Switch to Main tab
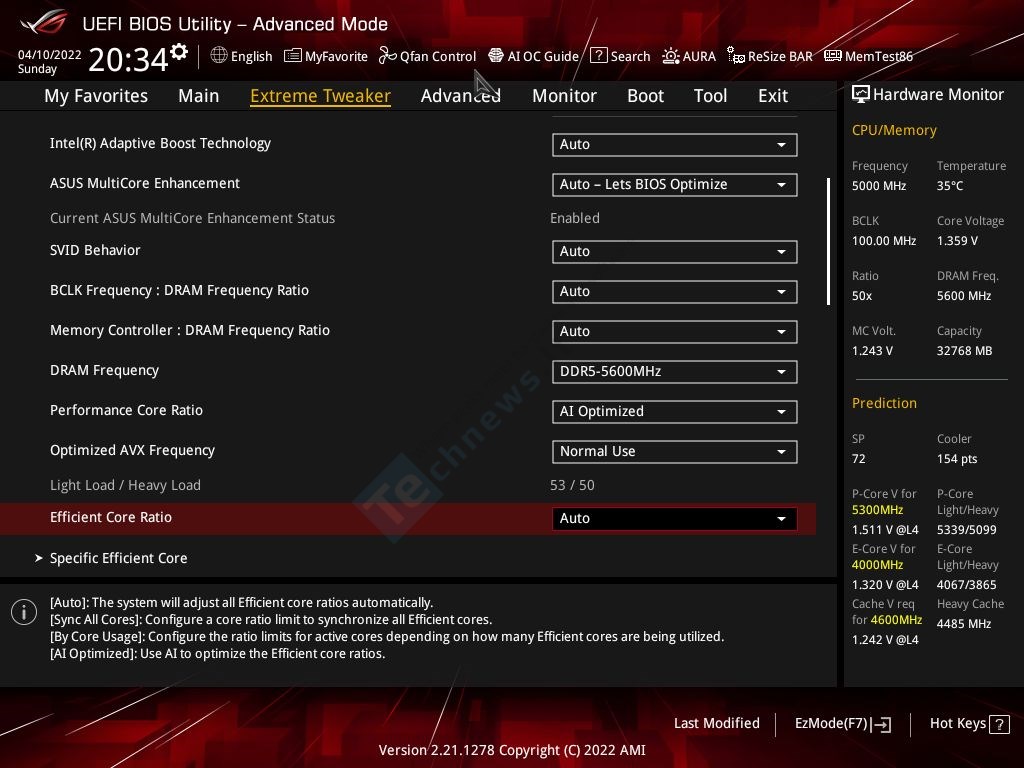 pyautogui.click(x=199, y=96)
